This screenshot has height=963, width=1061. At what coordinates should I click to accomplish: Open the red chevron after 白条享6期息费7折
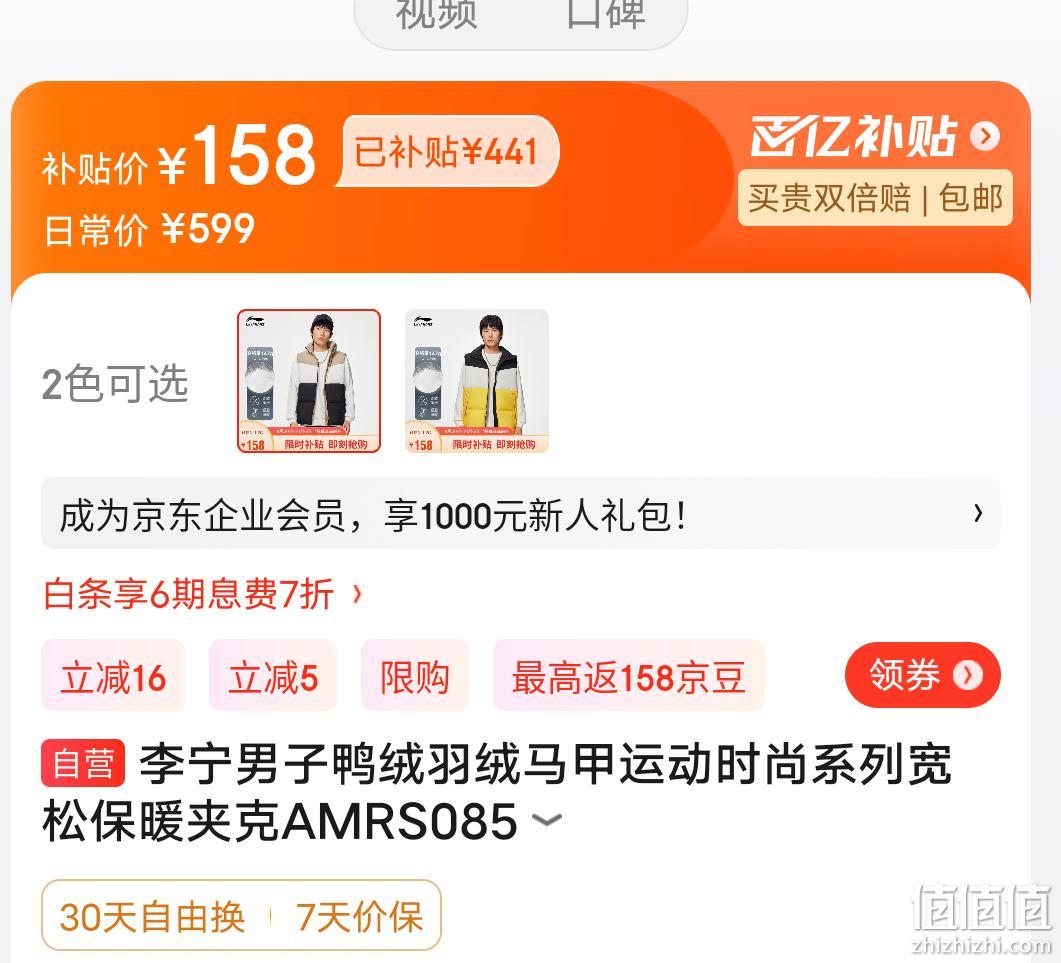(357, 594)
